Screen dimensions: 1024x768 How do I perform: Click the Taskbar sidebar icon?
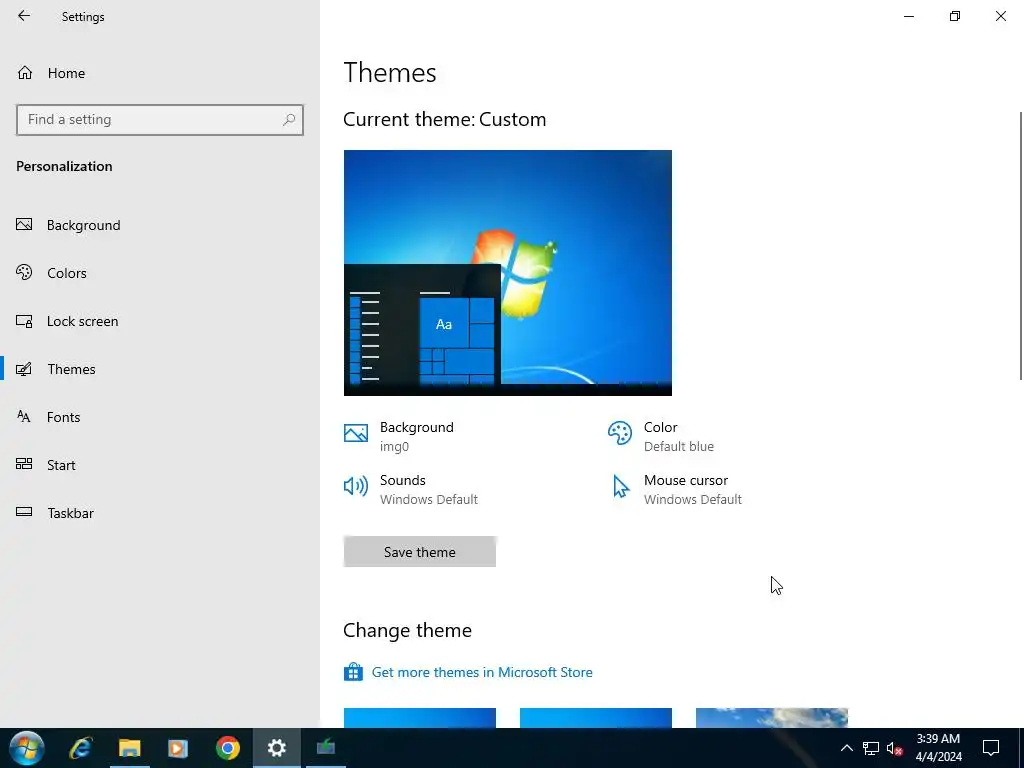(x=24, y=512)
